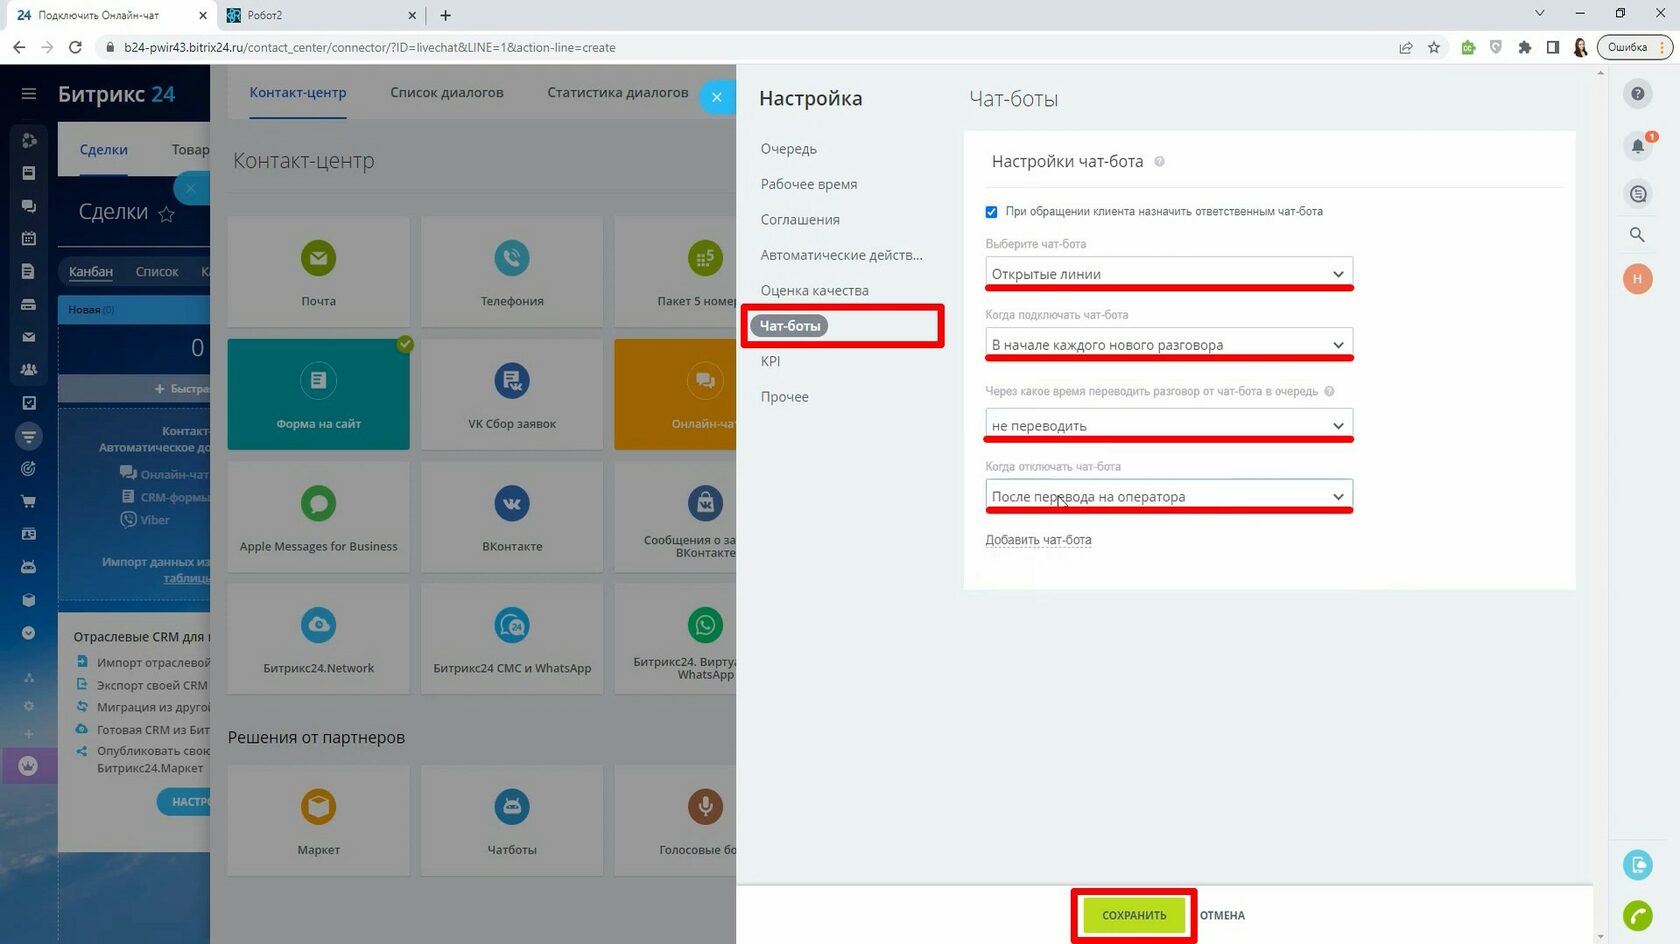1680x944 pixels.
Task: Select Оценка качества settings section
Action: point(814,291)
